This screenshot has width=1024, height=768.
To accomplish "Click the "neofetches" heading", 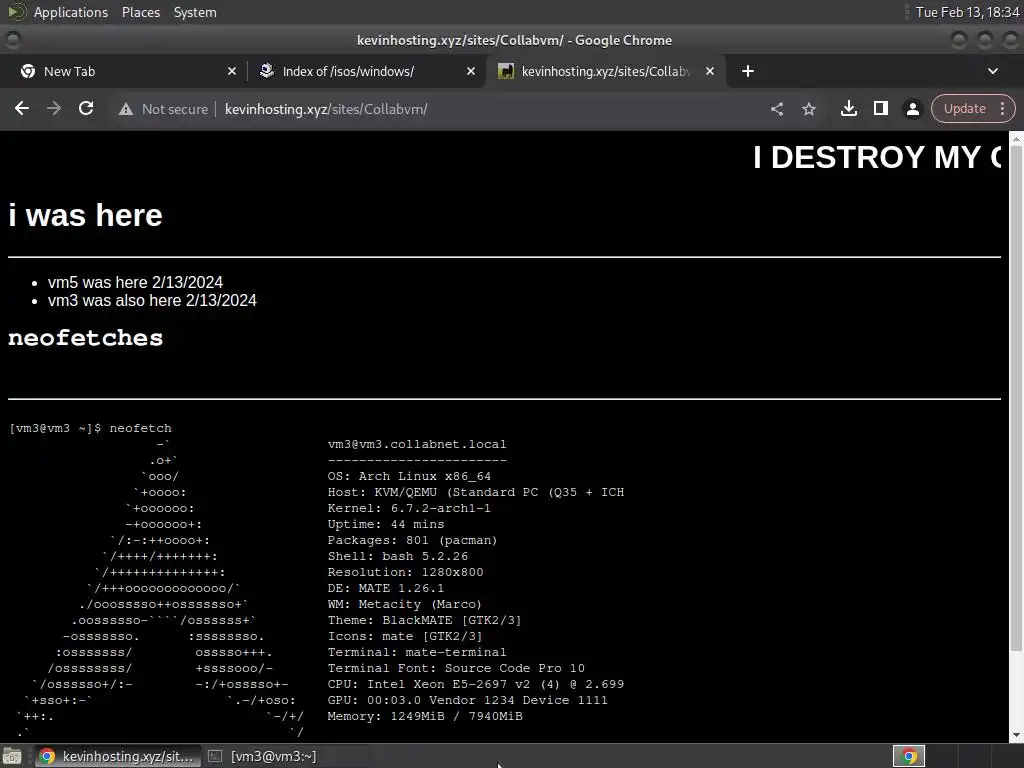I will 86,338.
